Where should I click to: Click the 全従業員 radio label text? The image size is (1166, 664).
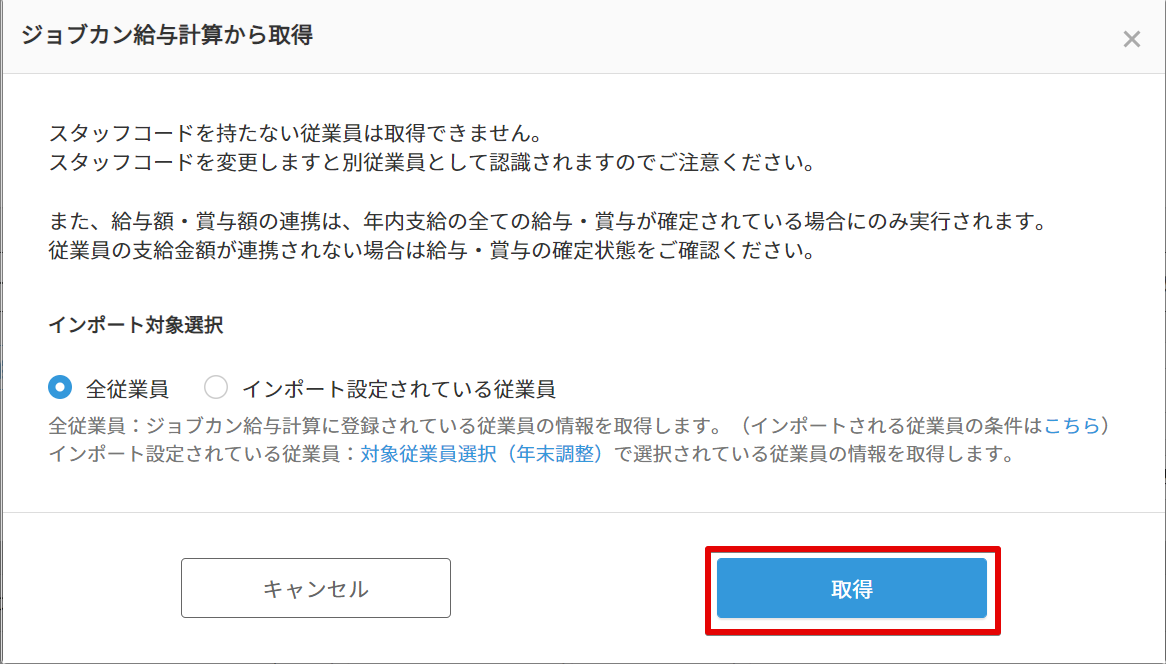(127, 388)
